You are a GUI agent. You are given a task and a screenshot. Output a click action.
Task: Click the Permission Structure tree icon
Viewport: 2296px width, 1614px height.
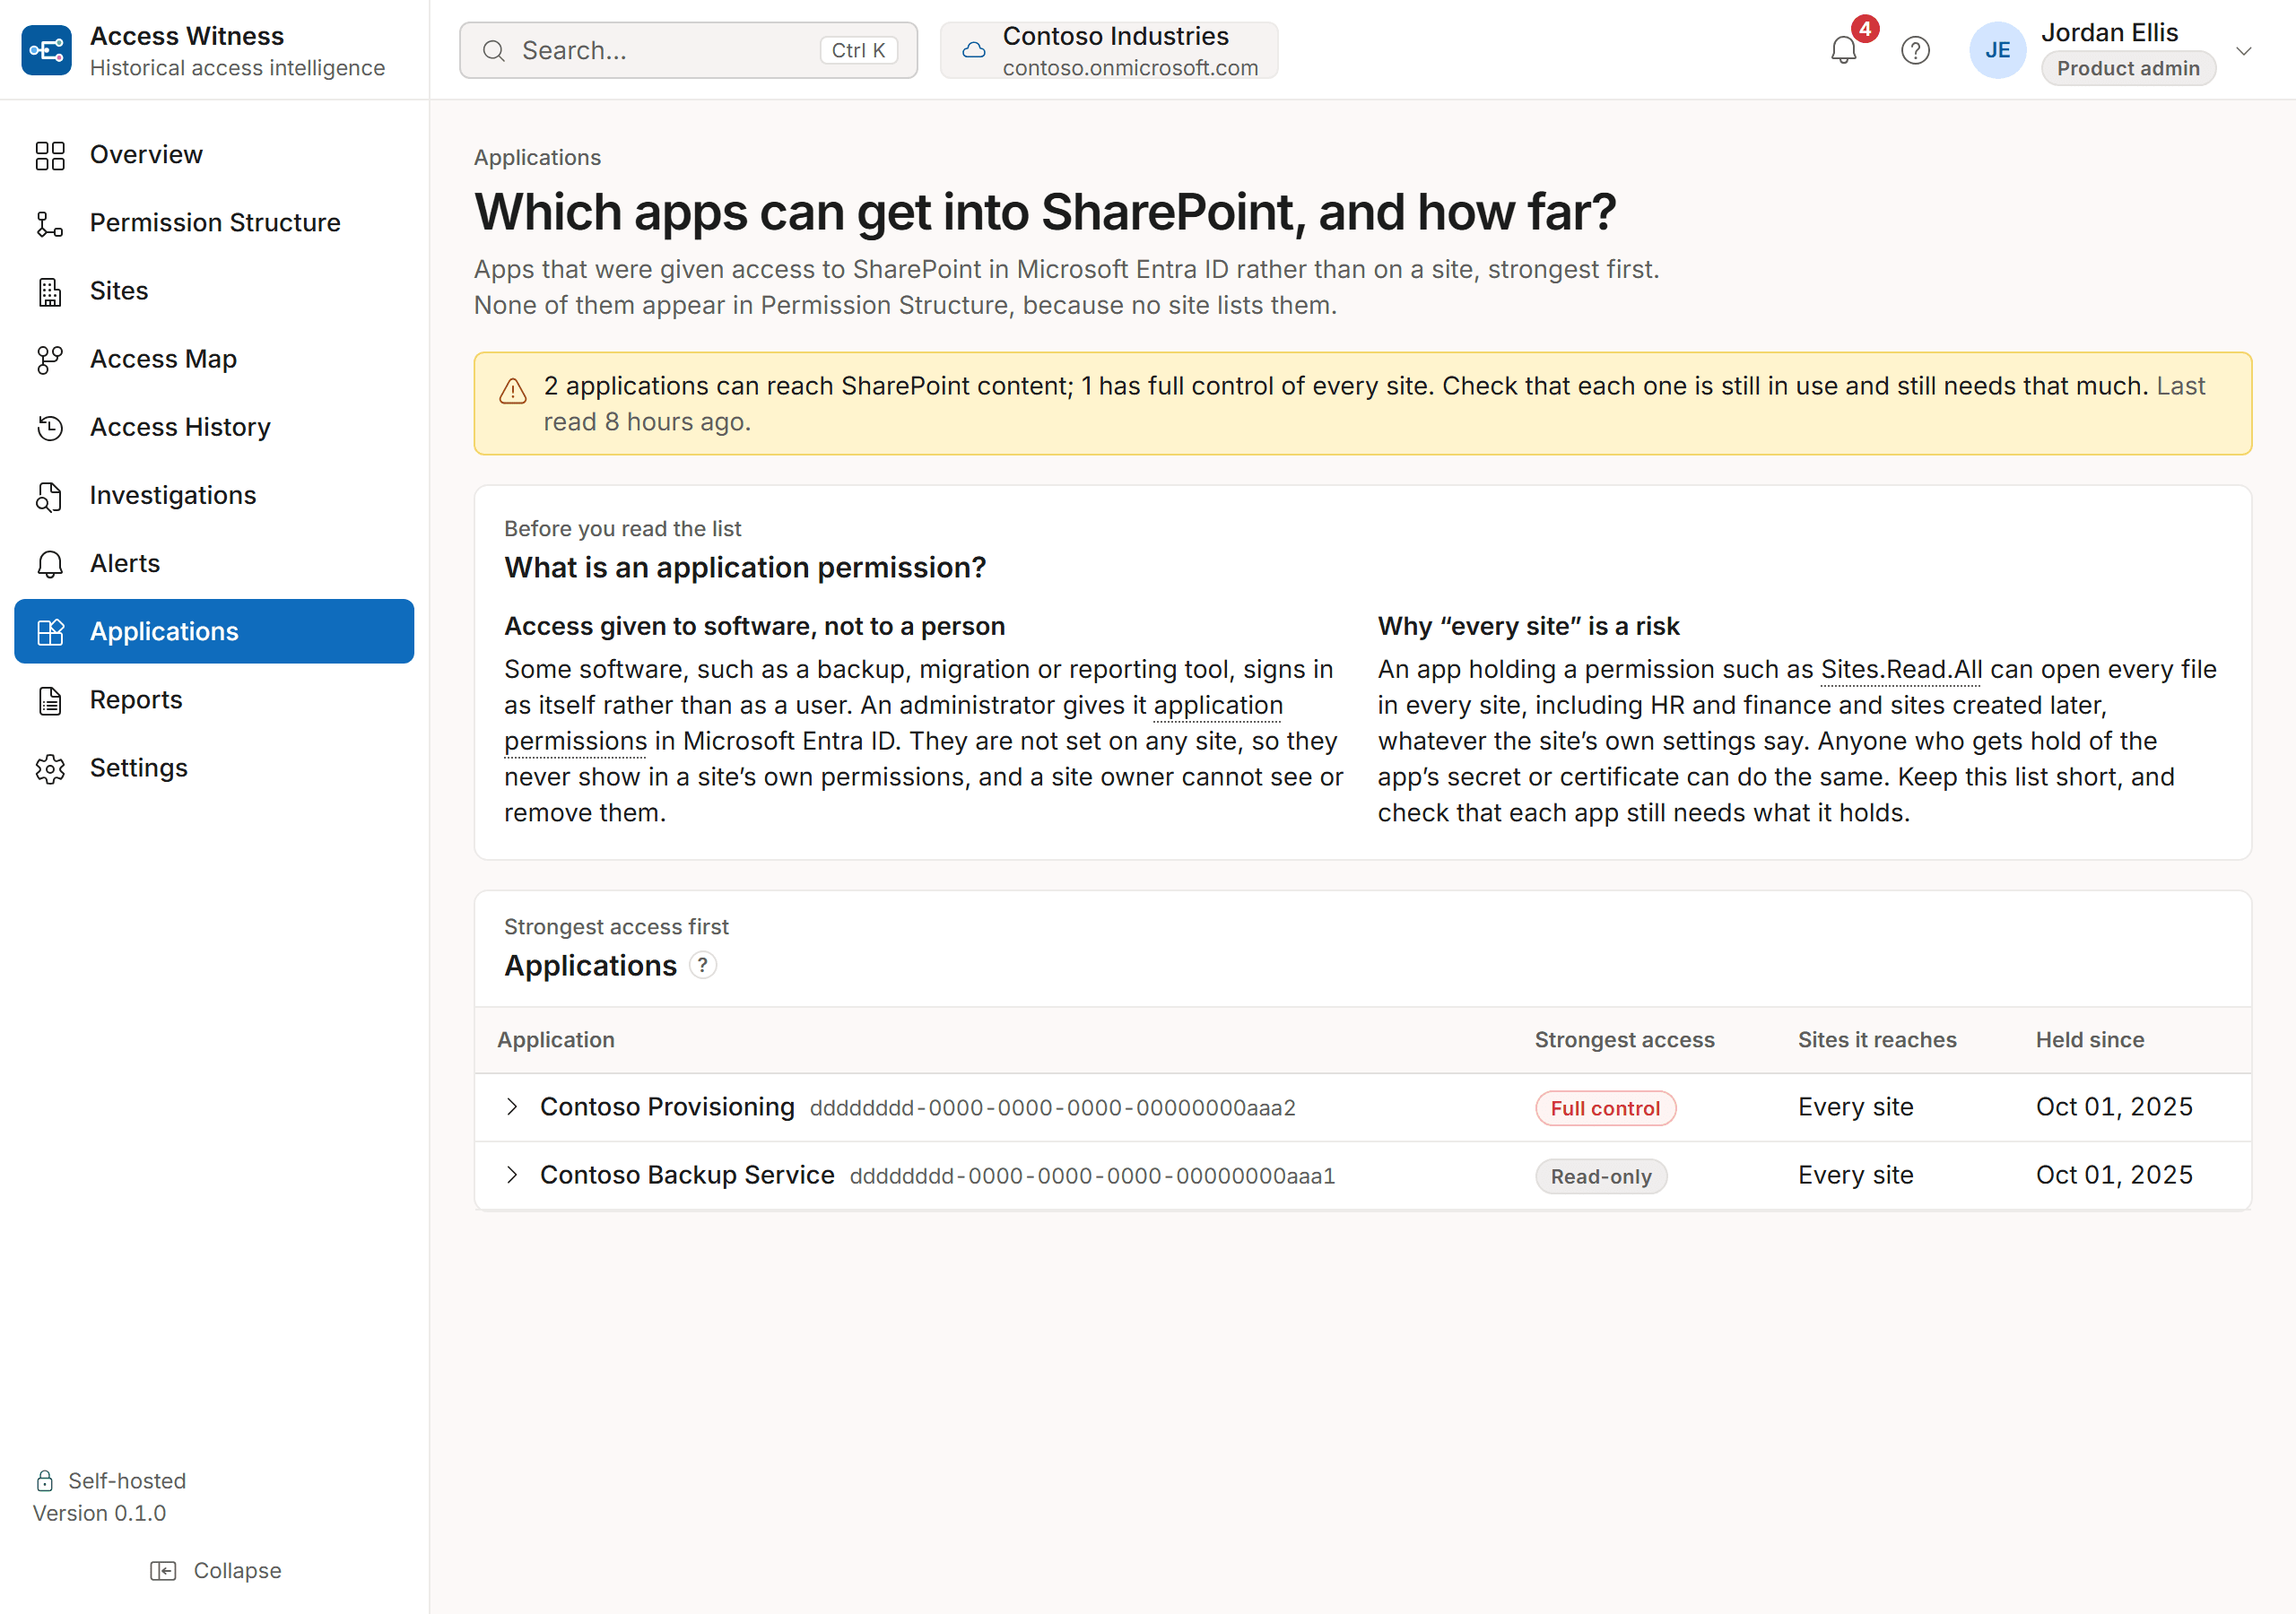click(x=50, y=223)
